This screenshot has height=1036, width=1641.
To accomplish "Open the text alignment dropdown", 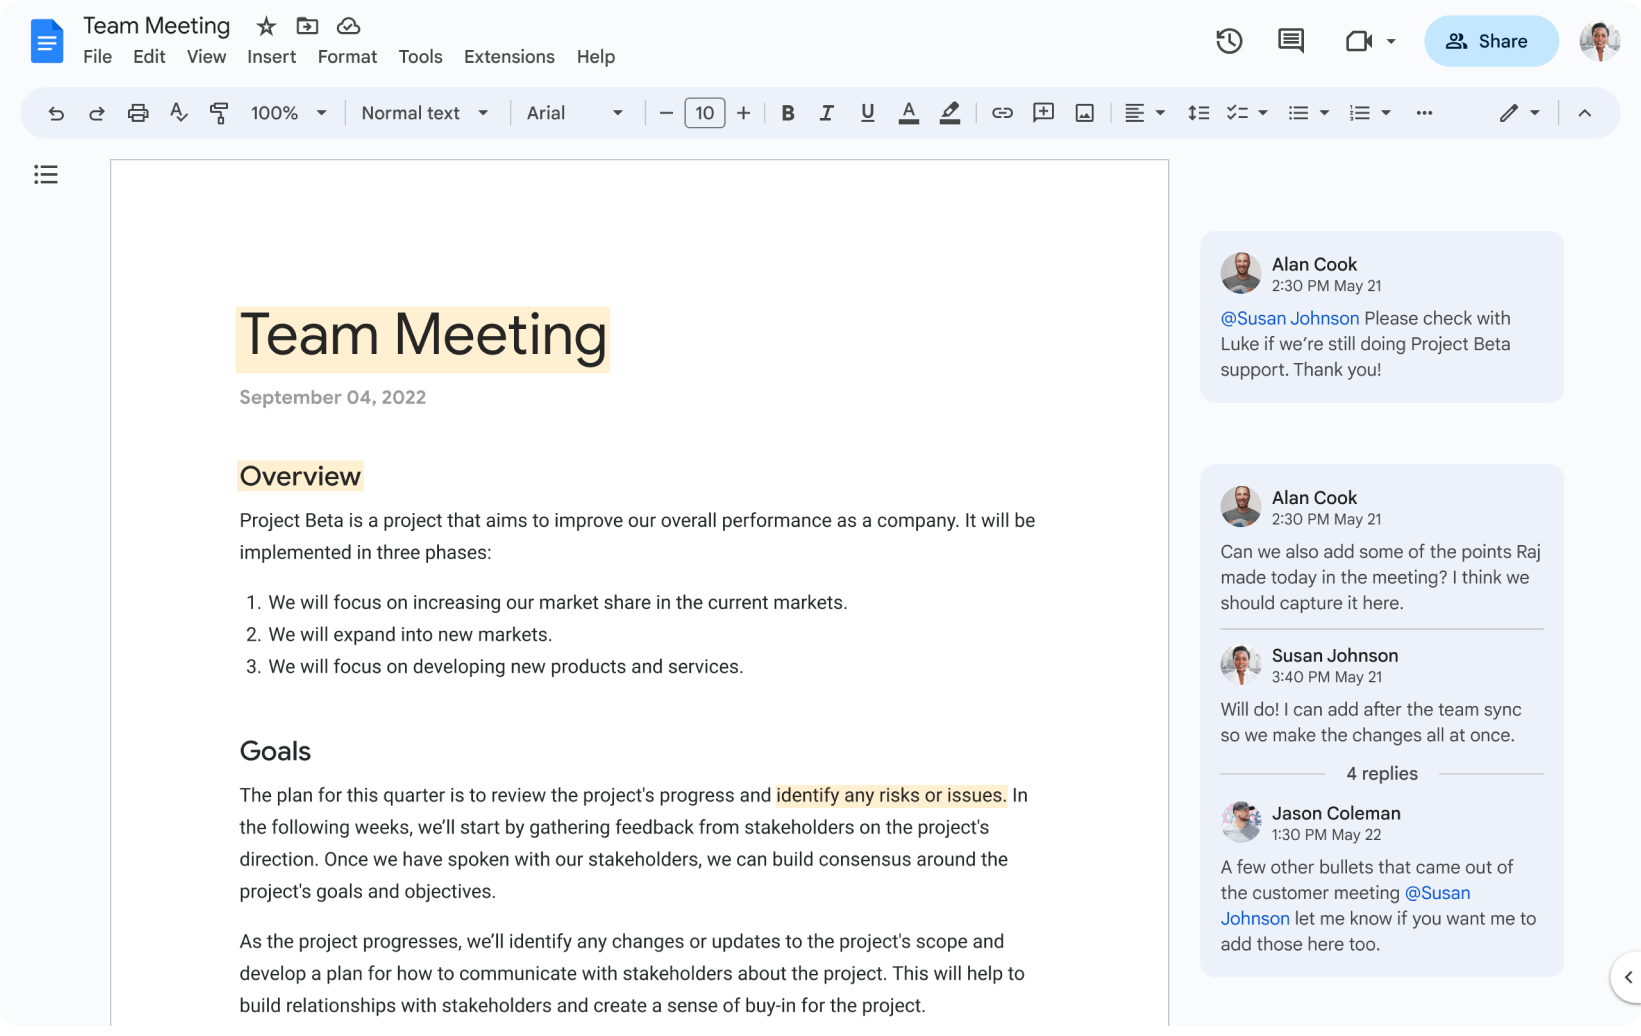I will pyautogui.click(x=1144, y=113).
